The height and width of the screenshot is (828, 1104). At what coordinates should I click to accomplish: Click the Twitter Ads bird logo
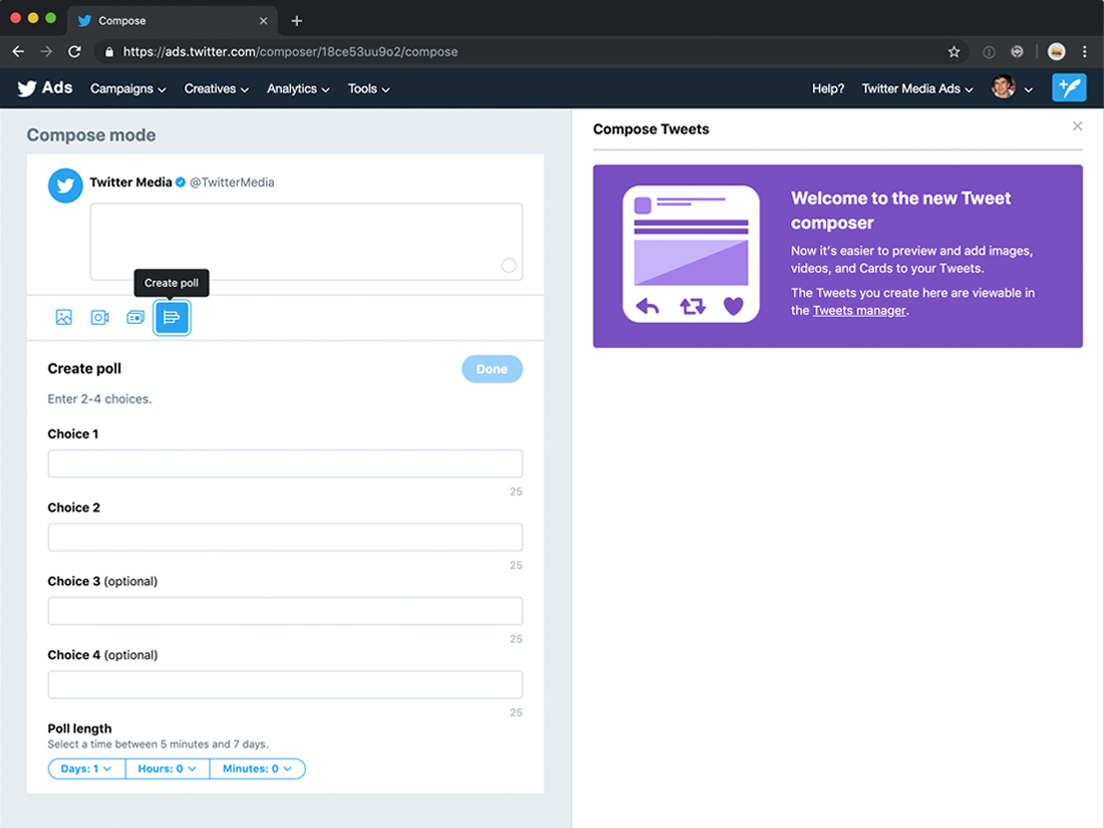tap(26, 88)
